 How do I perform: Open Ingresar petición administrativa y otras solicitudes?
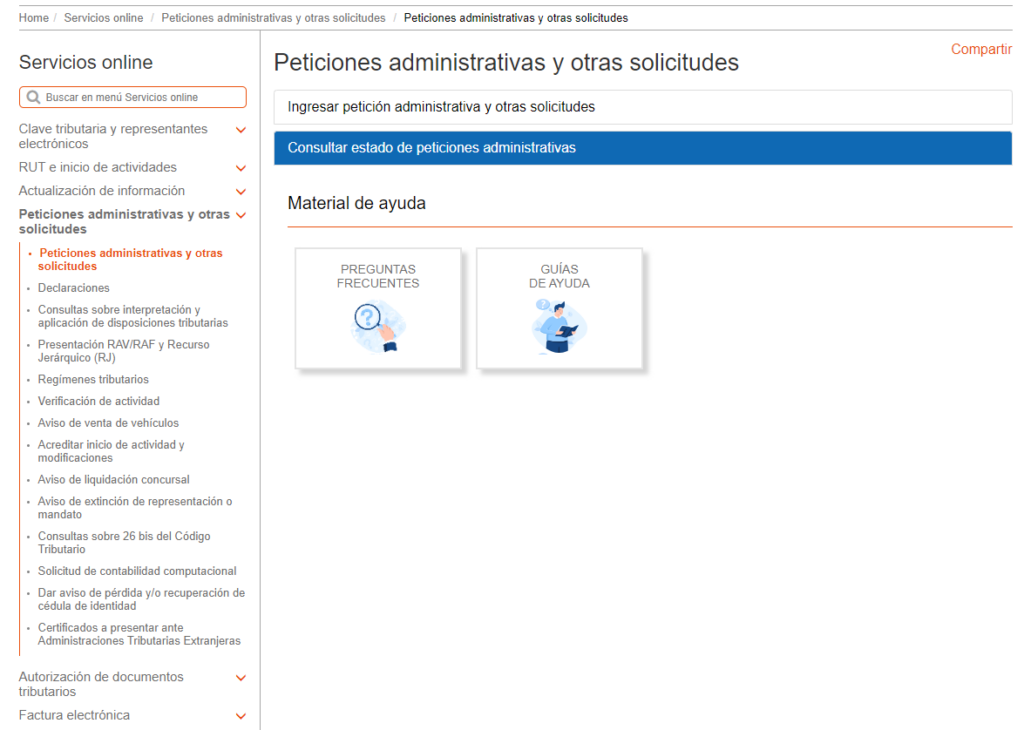click(x=643, y=107)
